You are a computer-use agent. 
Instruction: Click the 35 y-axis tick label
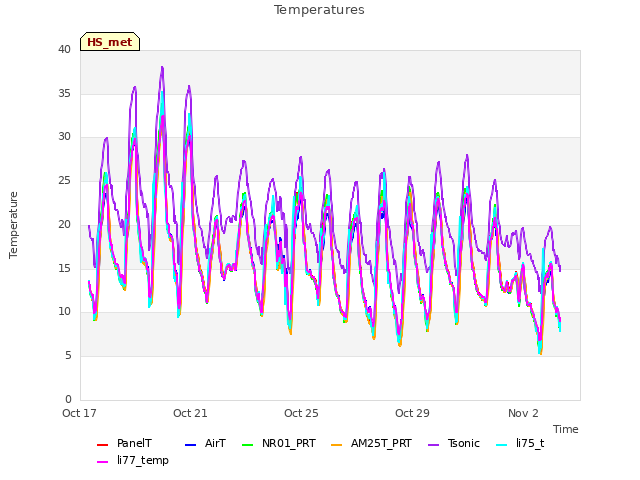(x=64, y=93)
